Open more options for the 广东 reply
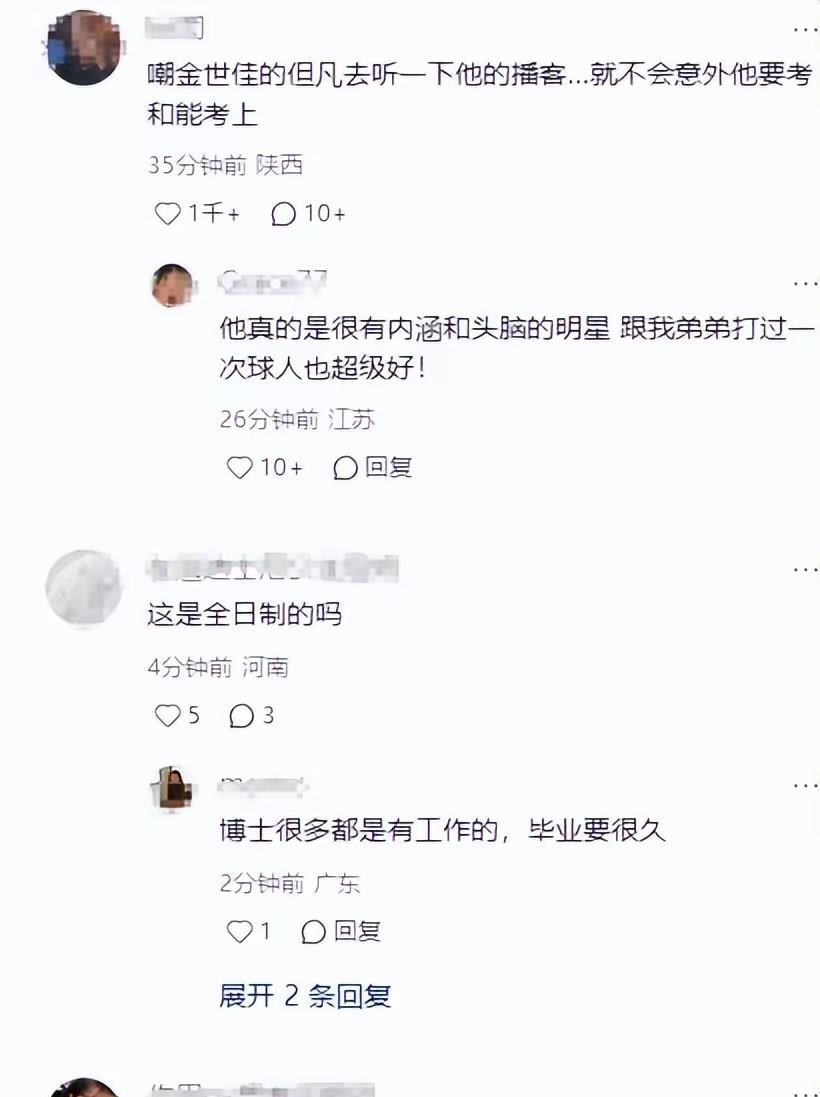 pos(805,785)
